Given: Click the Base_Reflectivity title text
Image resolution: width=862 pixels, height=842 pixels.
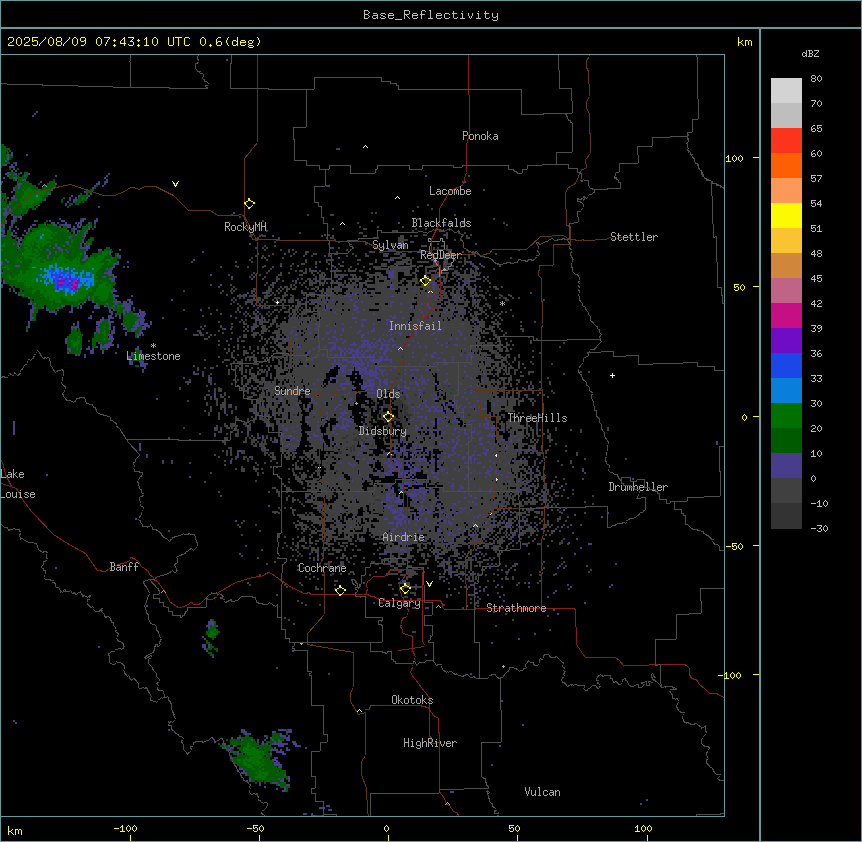Looking at the screenshot, I should tap(431, 15).
